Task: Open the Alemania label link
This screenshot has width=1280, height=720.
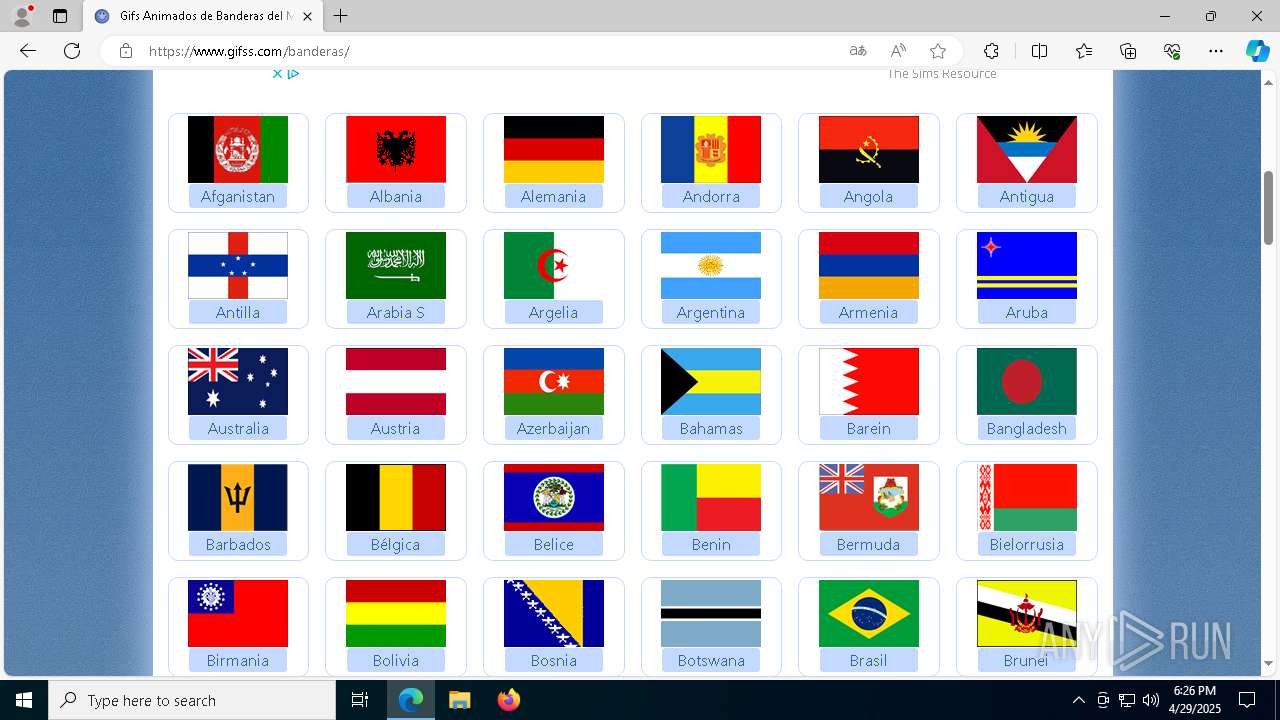Action: click(x=553, y=197)
